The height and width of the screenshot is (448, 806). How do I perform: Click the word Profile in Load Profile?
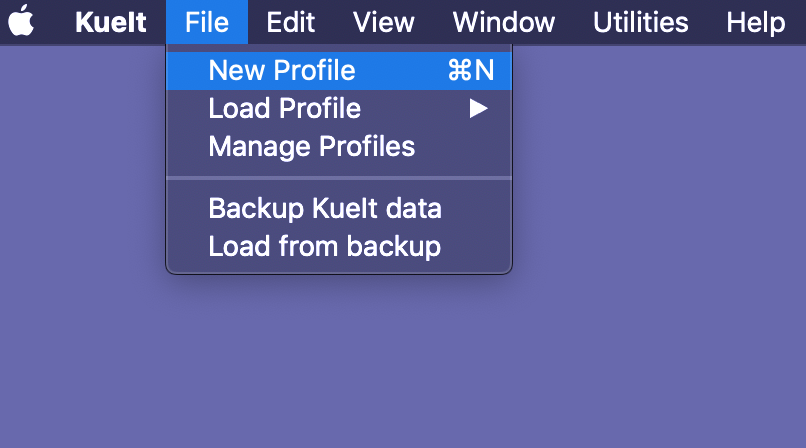coord(320,108)
